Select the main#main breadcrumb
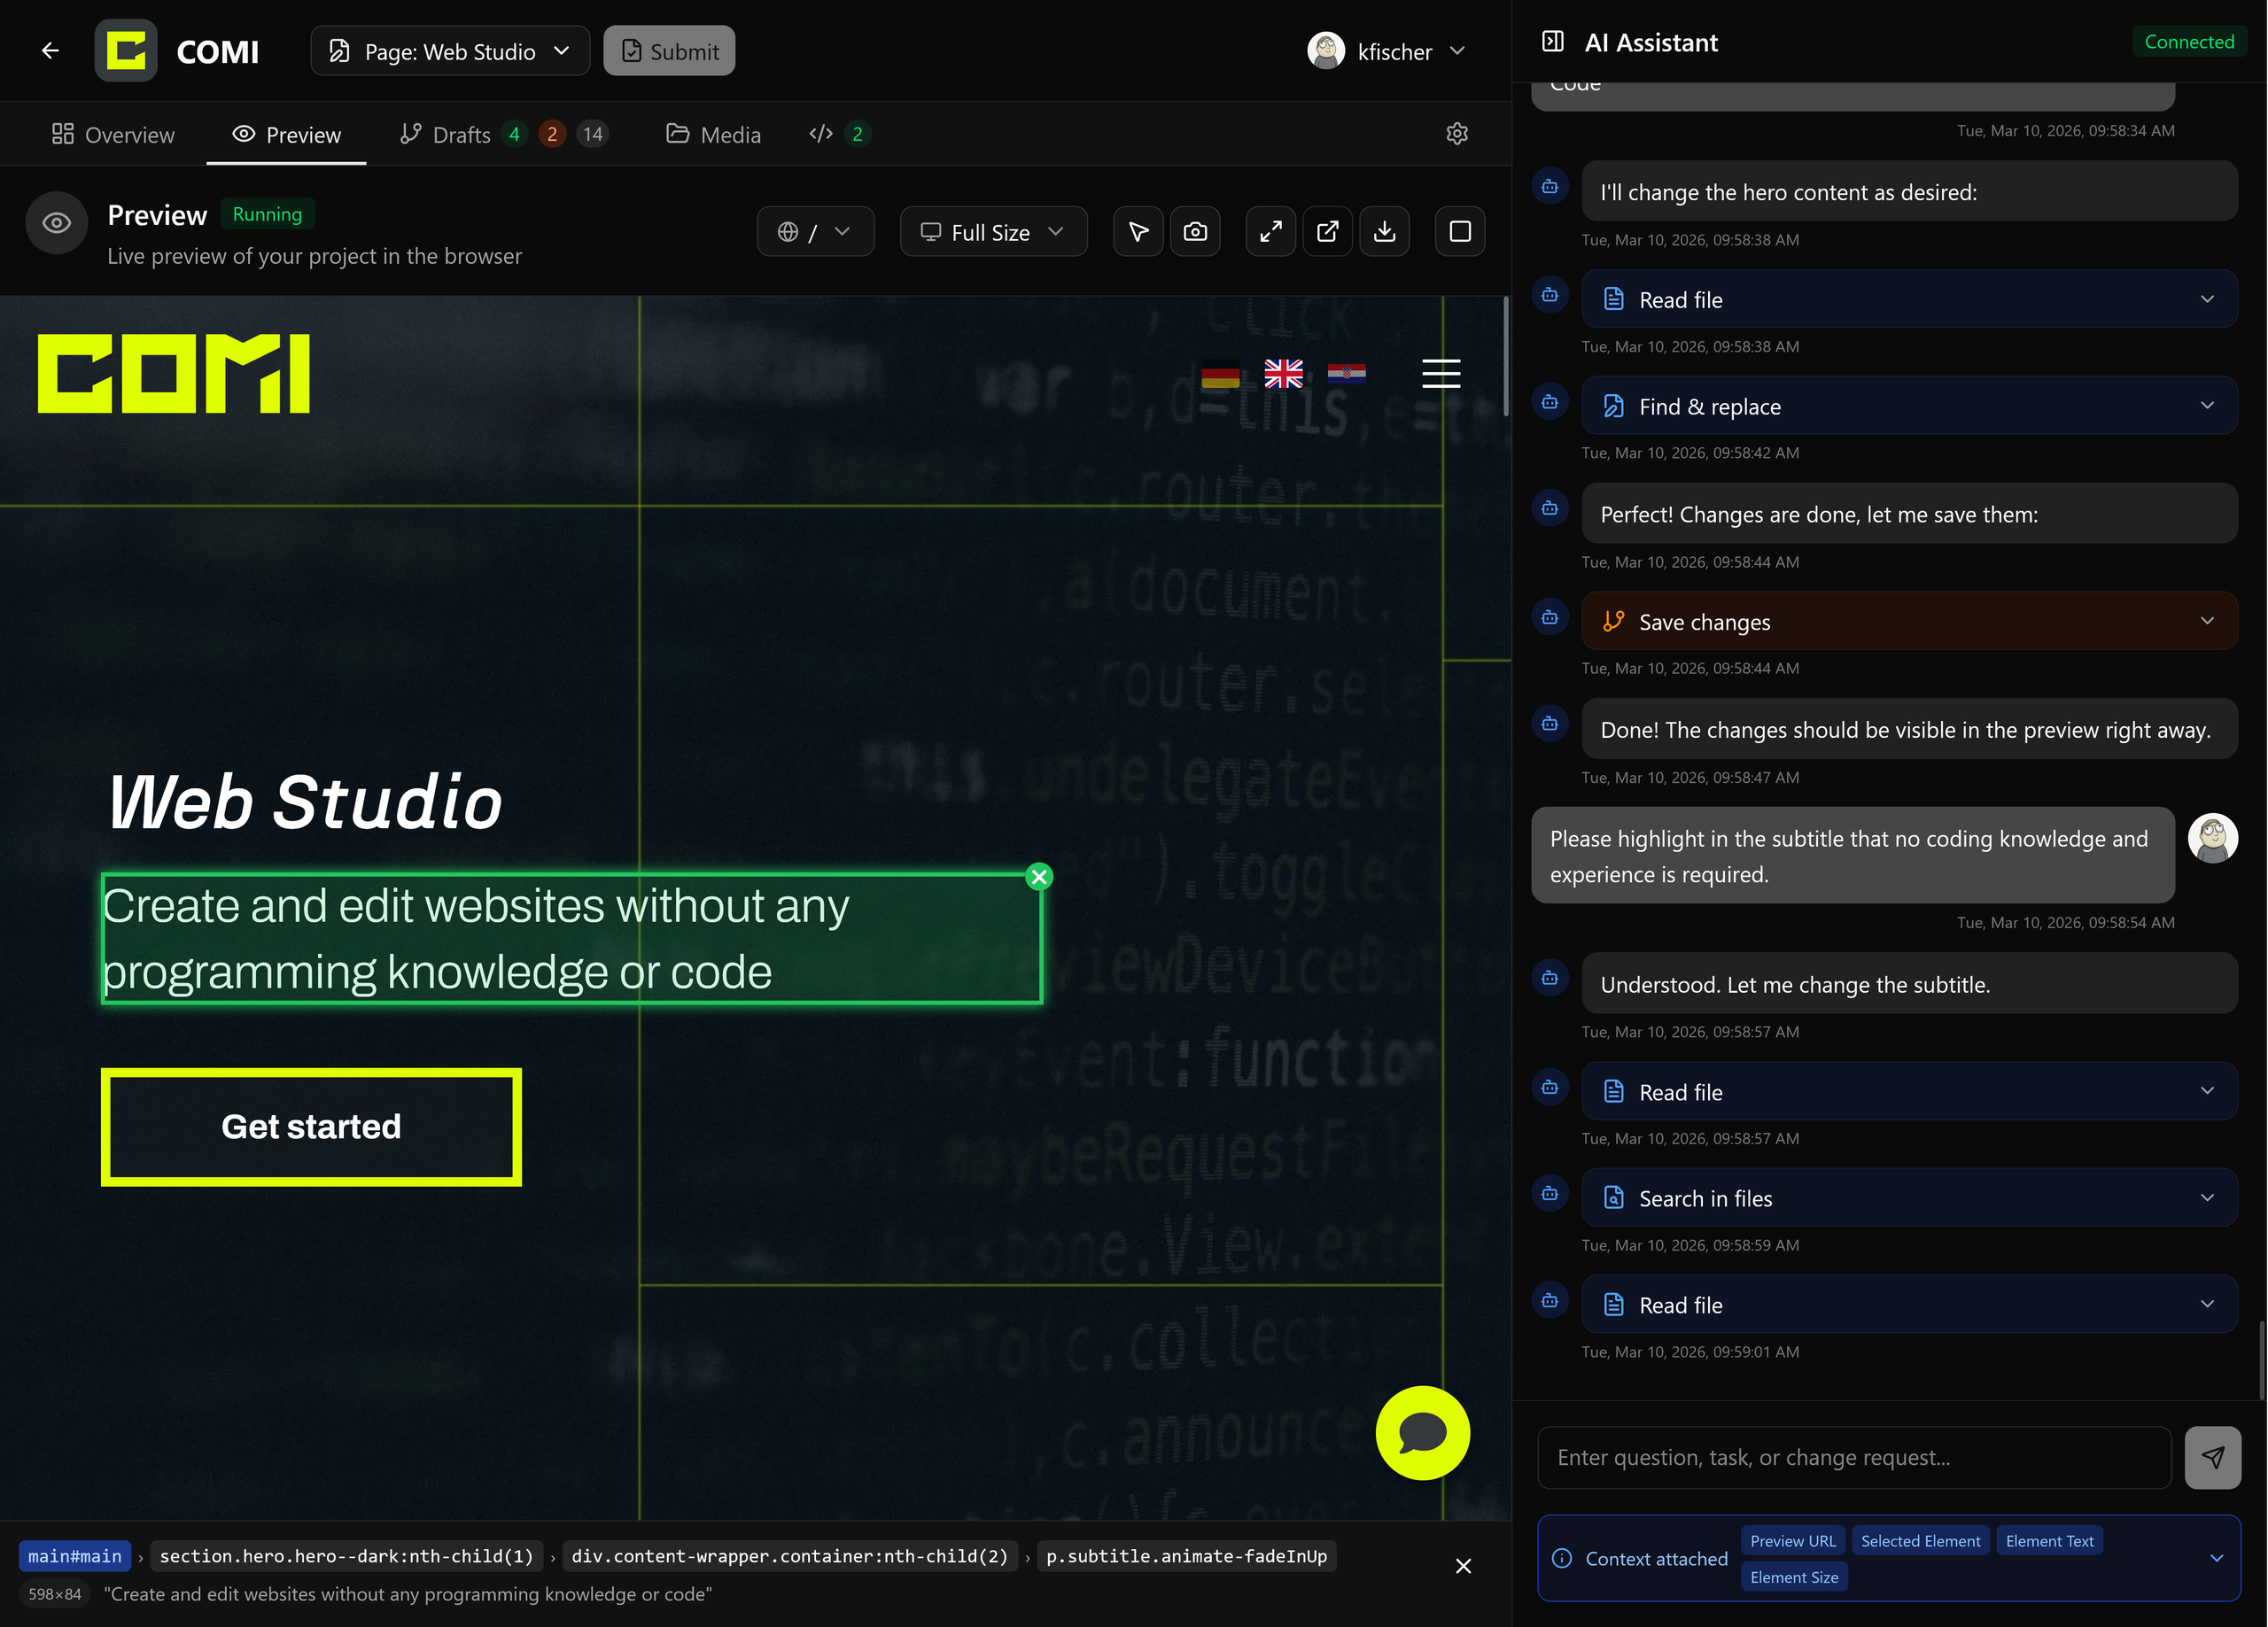This screenshot has width=2268, height=1627. pyautogui.click(x=74, y=1556)
